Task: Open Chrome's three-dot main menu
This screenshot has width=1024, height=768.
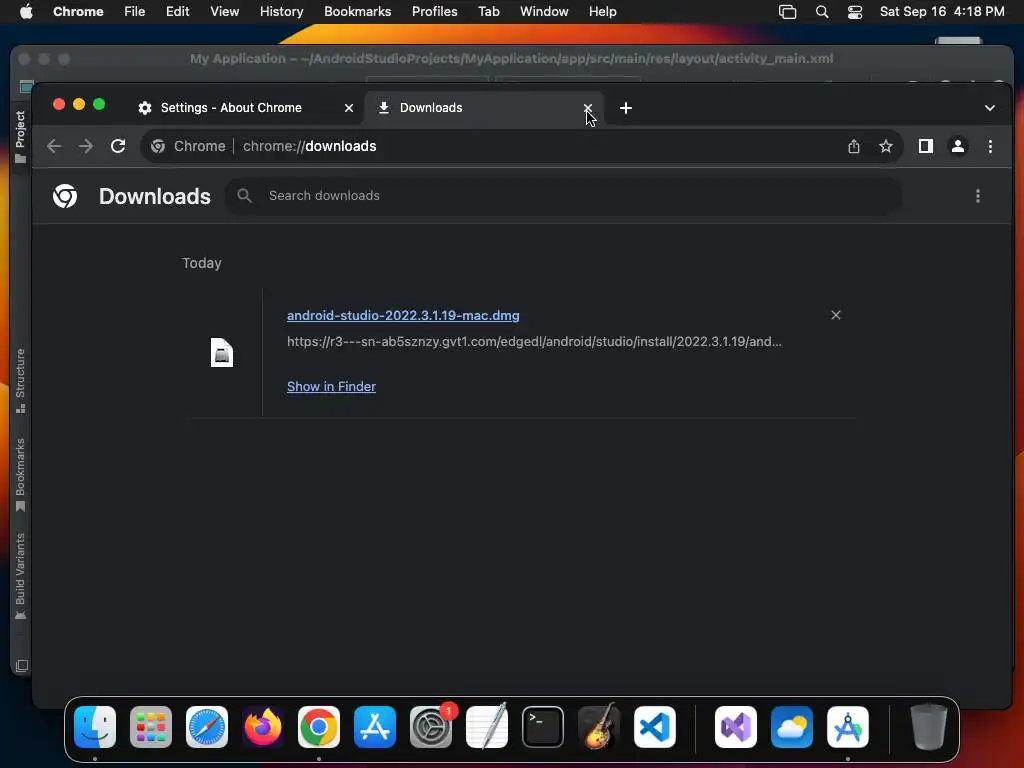Action: (x=990, y=146)
